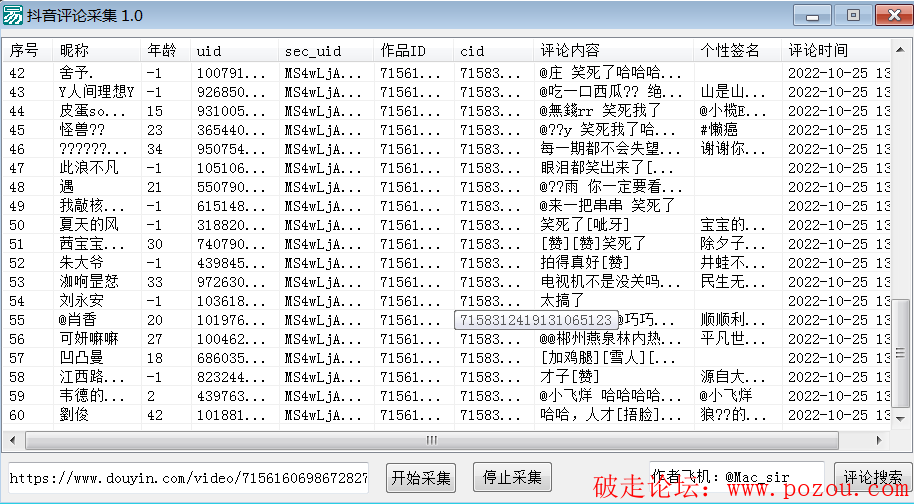The image size is (914, 504).
Task: Focus the douyin video URL field
Action: 188,478
